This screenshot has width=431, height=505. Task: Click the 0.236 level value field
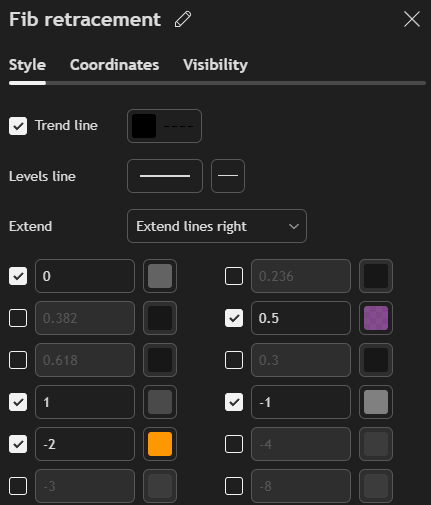(301, 276)
